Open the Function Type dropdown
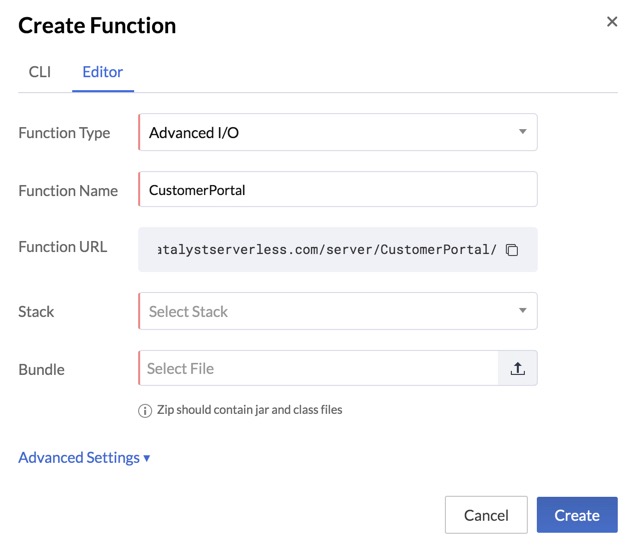This screenshot has height=552, width=635. pyautogui.click(x=338, y=132)
